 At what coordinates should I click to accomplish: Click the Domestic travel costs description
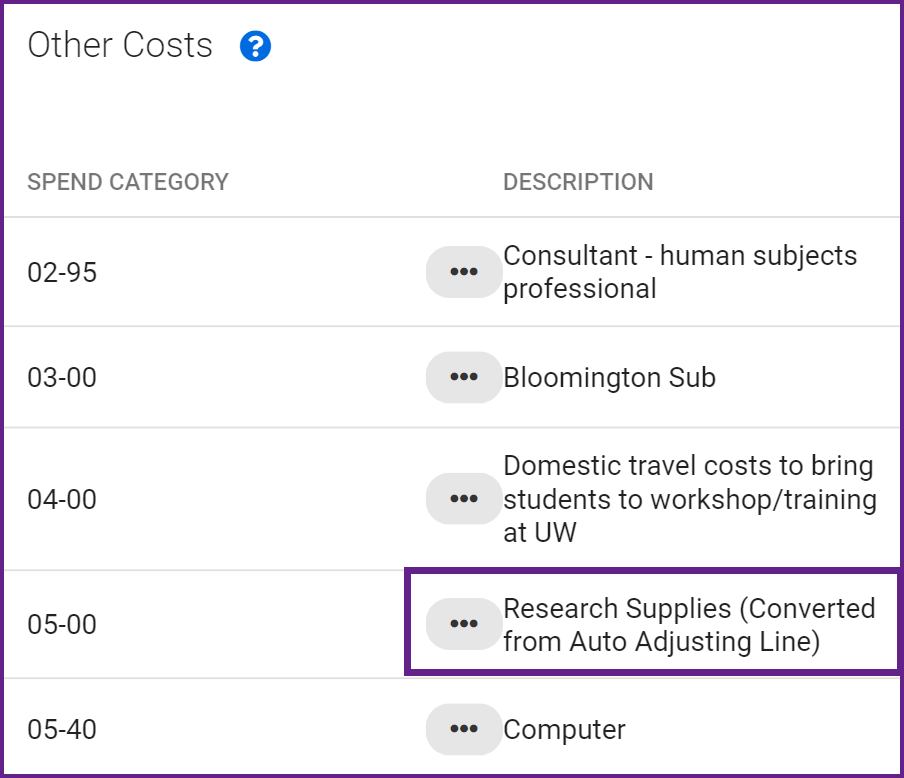[x=690, y=499]
